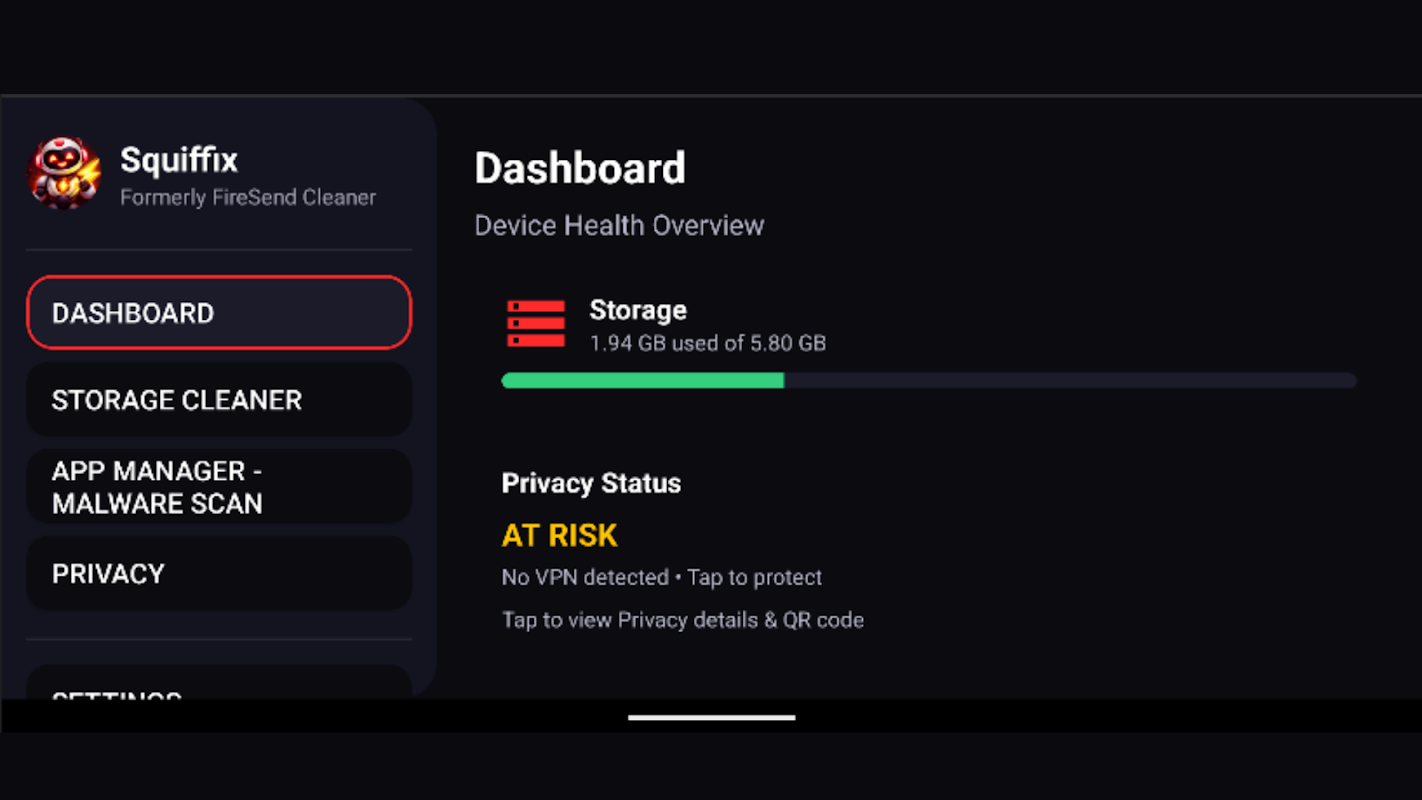Click the Storage card title

(x=638, y=310)
